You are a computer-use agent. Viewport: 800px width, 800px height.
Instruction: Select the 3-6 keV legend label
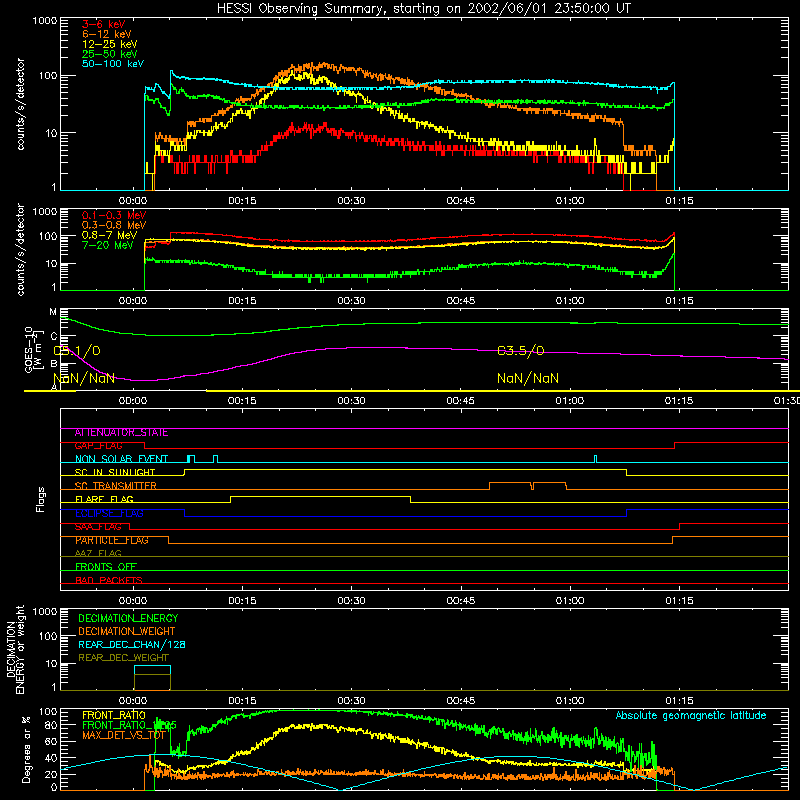(x=104, y=24)
